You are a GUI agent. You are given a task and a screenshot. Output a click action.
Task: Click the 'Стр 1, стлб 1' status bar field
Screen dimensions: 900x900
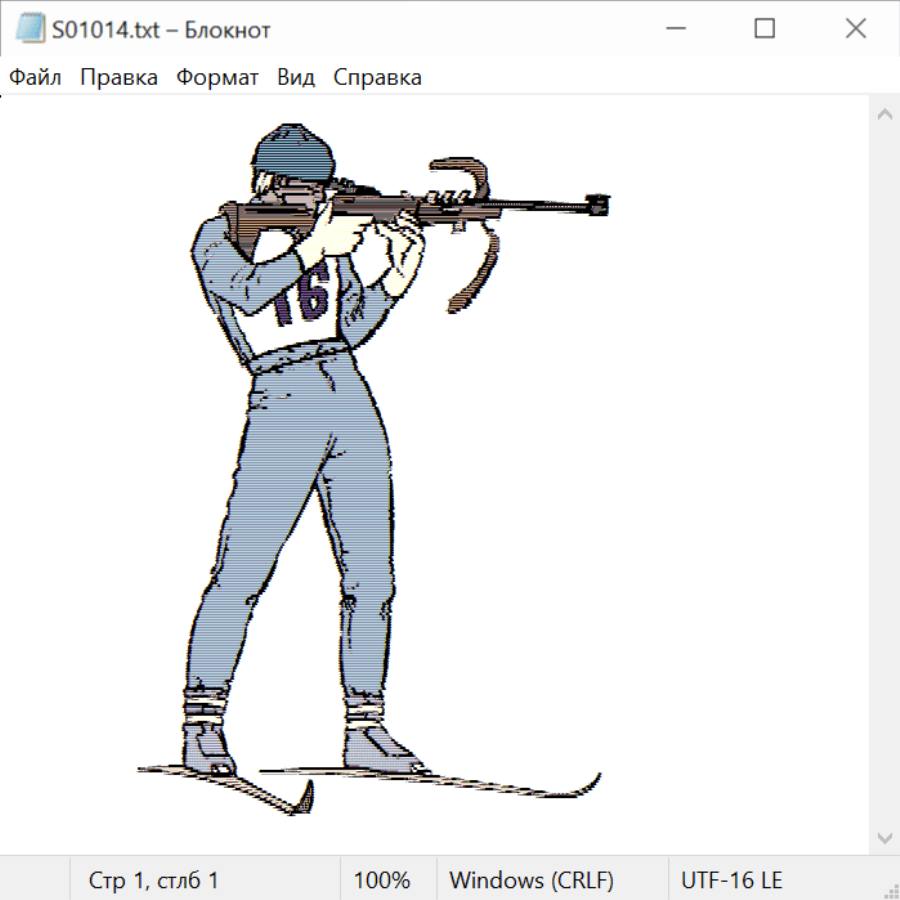[x=154, y=881]
